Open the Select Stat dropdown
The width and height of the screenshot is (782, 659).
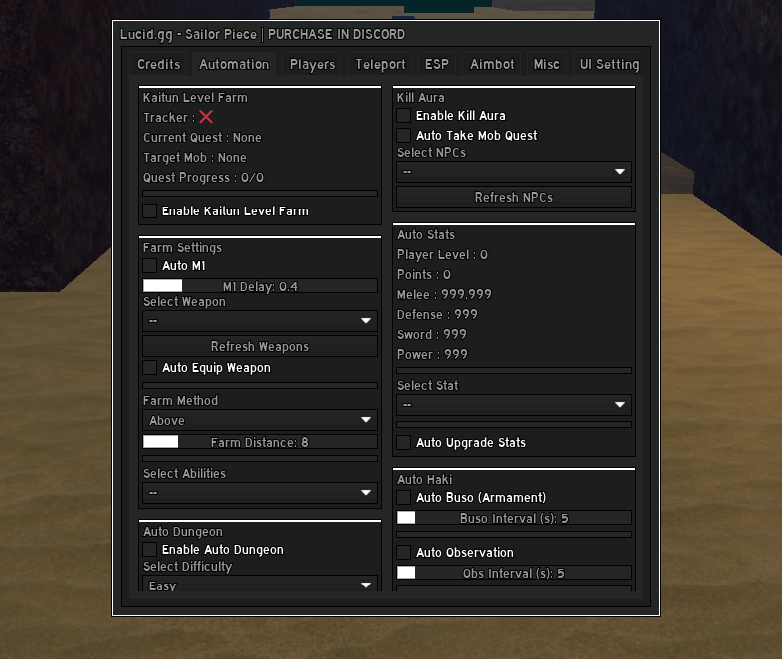point(514,405)
